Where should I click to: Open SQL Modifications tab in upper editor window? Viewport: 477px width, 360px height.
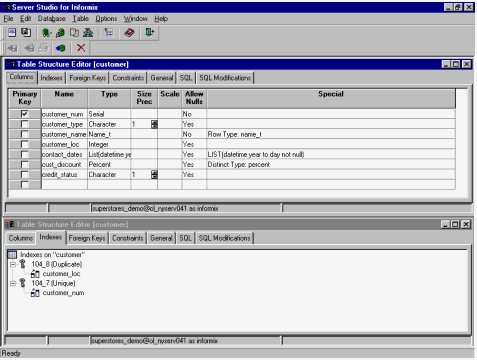(225, 78)
